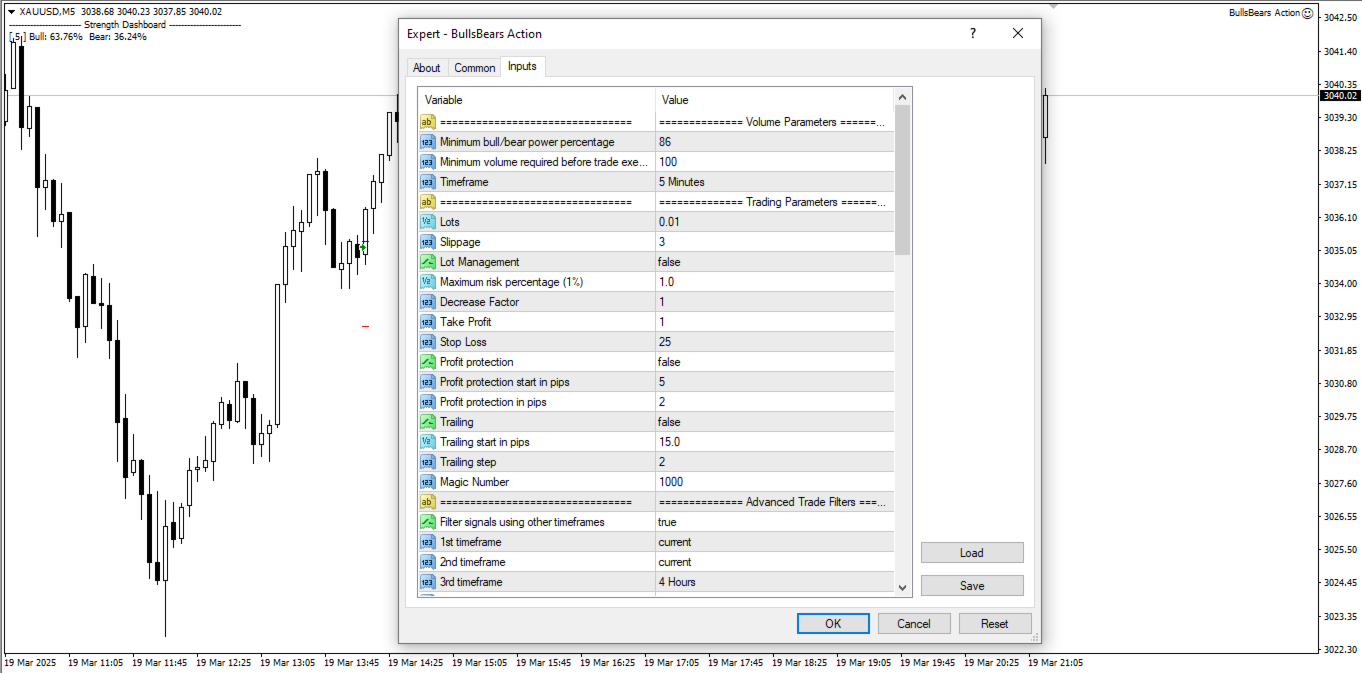Click the Profit protection in pips icon
The image size is (1362, 673).
tap(427, 402)
